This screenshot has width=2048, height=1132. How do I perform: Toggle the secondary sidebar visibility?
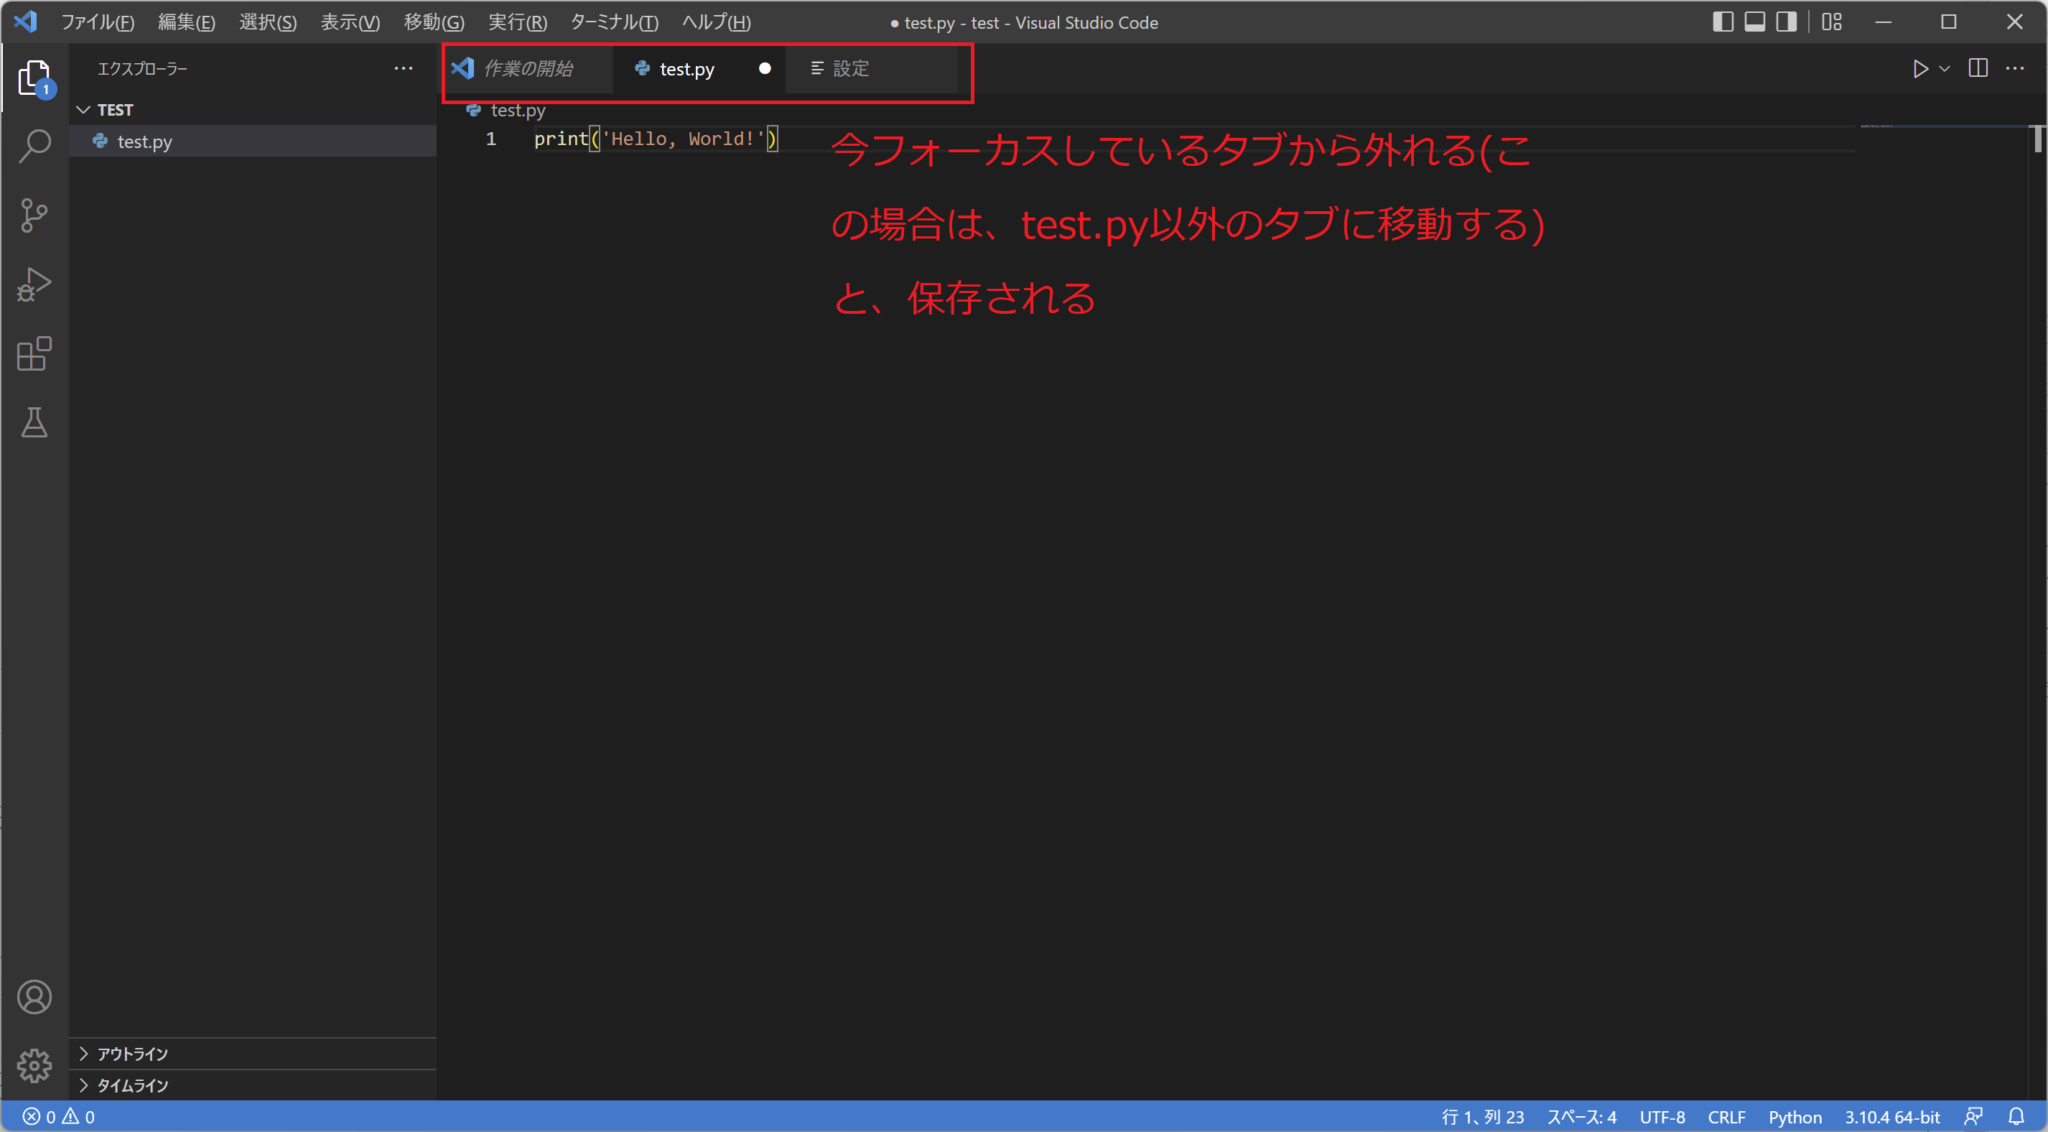point(1788,21)
